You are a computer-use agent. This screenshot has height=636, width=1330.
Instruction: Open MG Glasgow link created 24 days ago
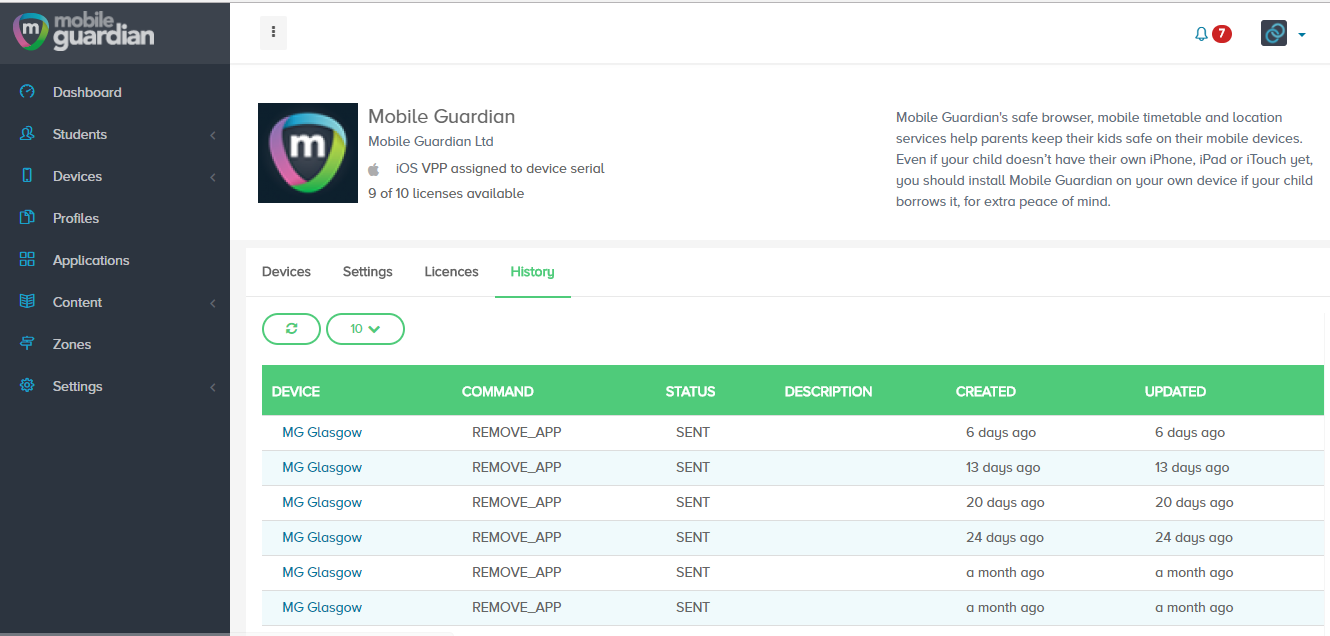(322, 538)
